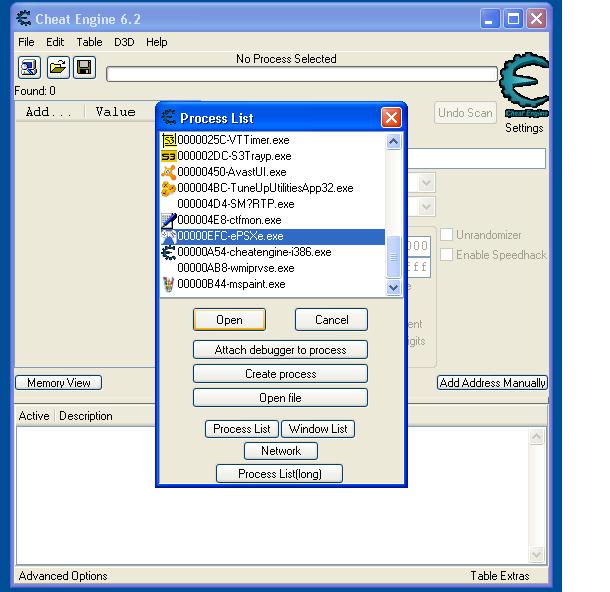610x592 pixels.
Task: Tick the Enable Speedhack checkbox
Action: [446, 254]
